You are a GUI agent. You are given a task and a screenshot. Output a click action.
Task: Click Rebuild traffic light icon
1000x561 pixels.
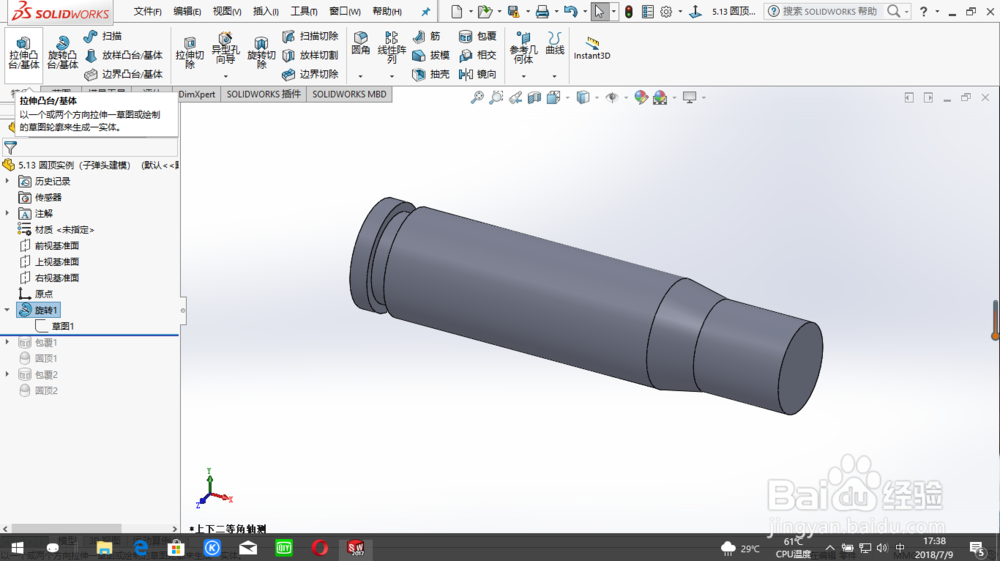coord(629,11)
